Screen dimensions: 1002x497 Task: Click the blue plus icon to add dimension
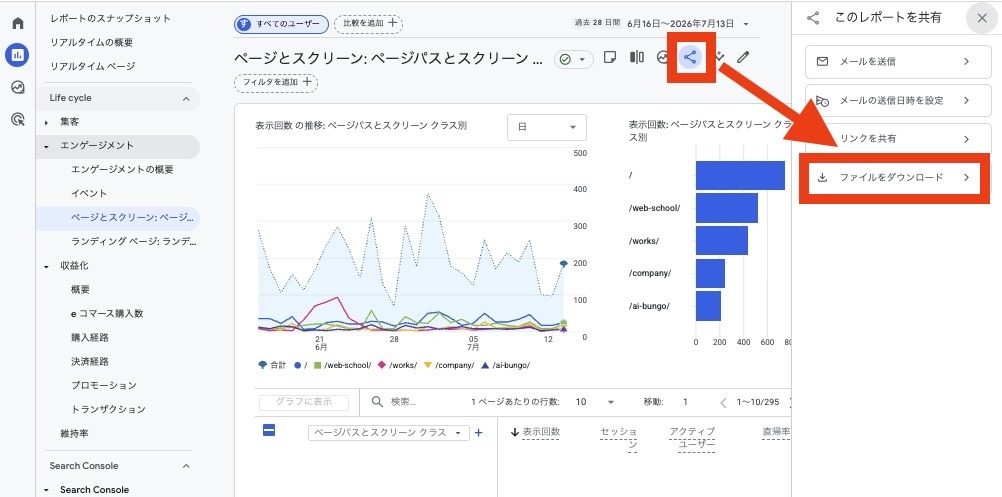pyautogui.click(x=479, y=433)
